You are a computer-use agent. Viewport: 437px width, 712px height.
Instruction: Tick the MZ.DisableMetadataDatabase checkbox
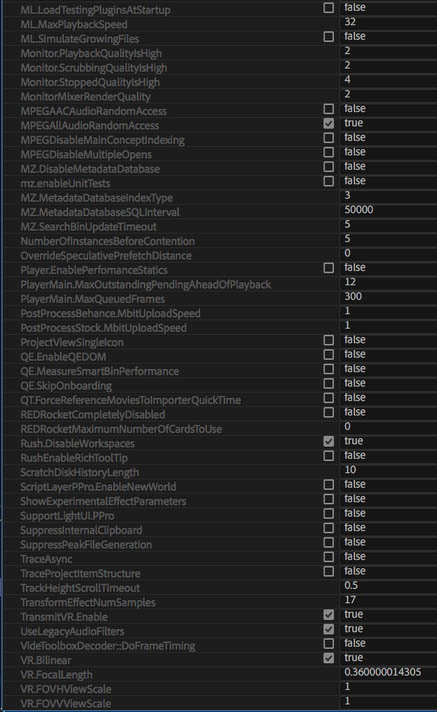tap(328, 167)
